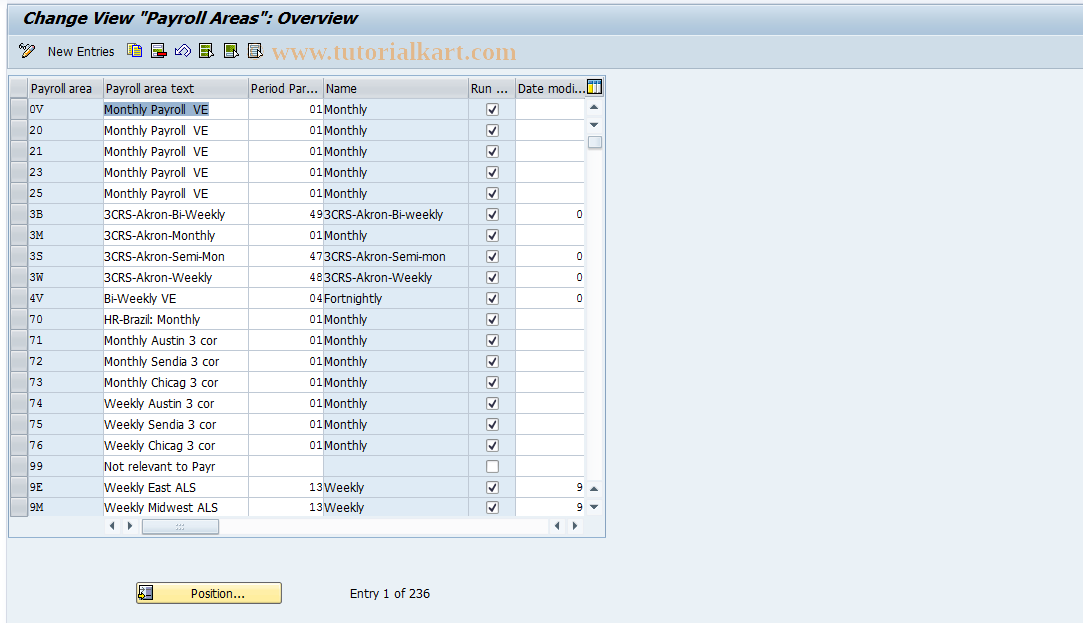Screen dimensions: 1083x623
Task: Toggle Run checkbox for payroll area 9E
Action: 492,487
